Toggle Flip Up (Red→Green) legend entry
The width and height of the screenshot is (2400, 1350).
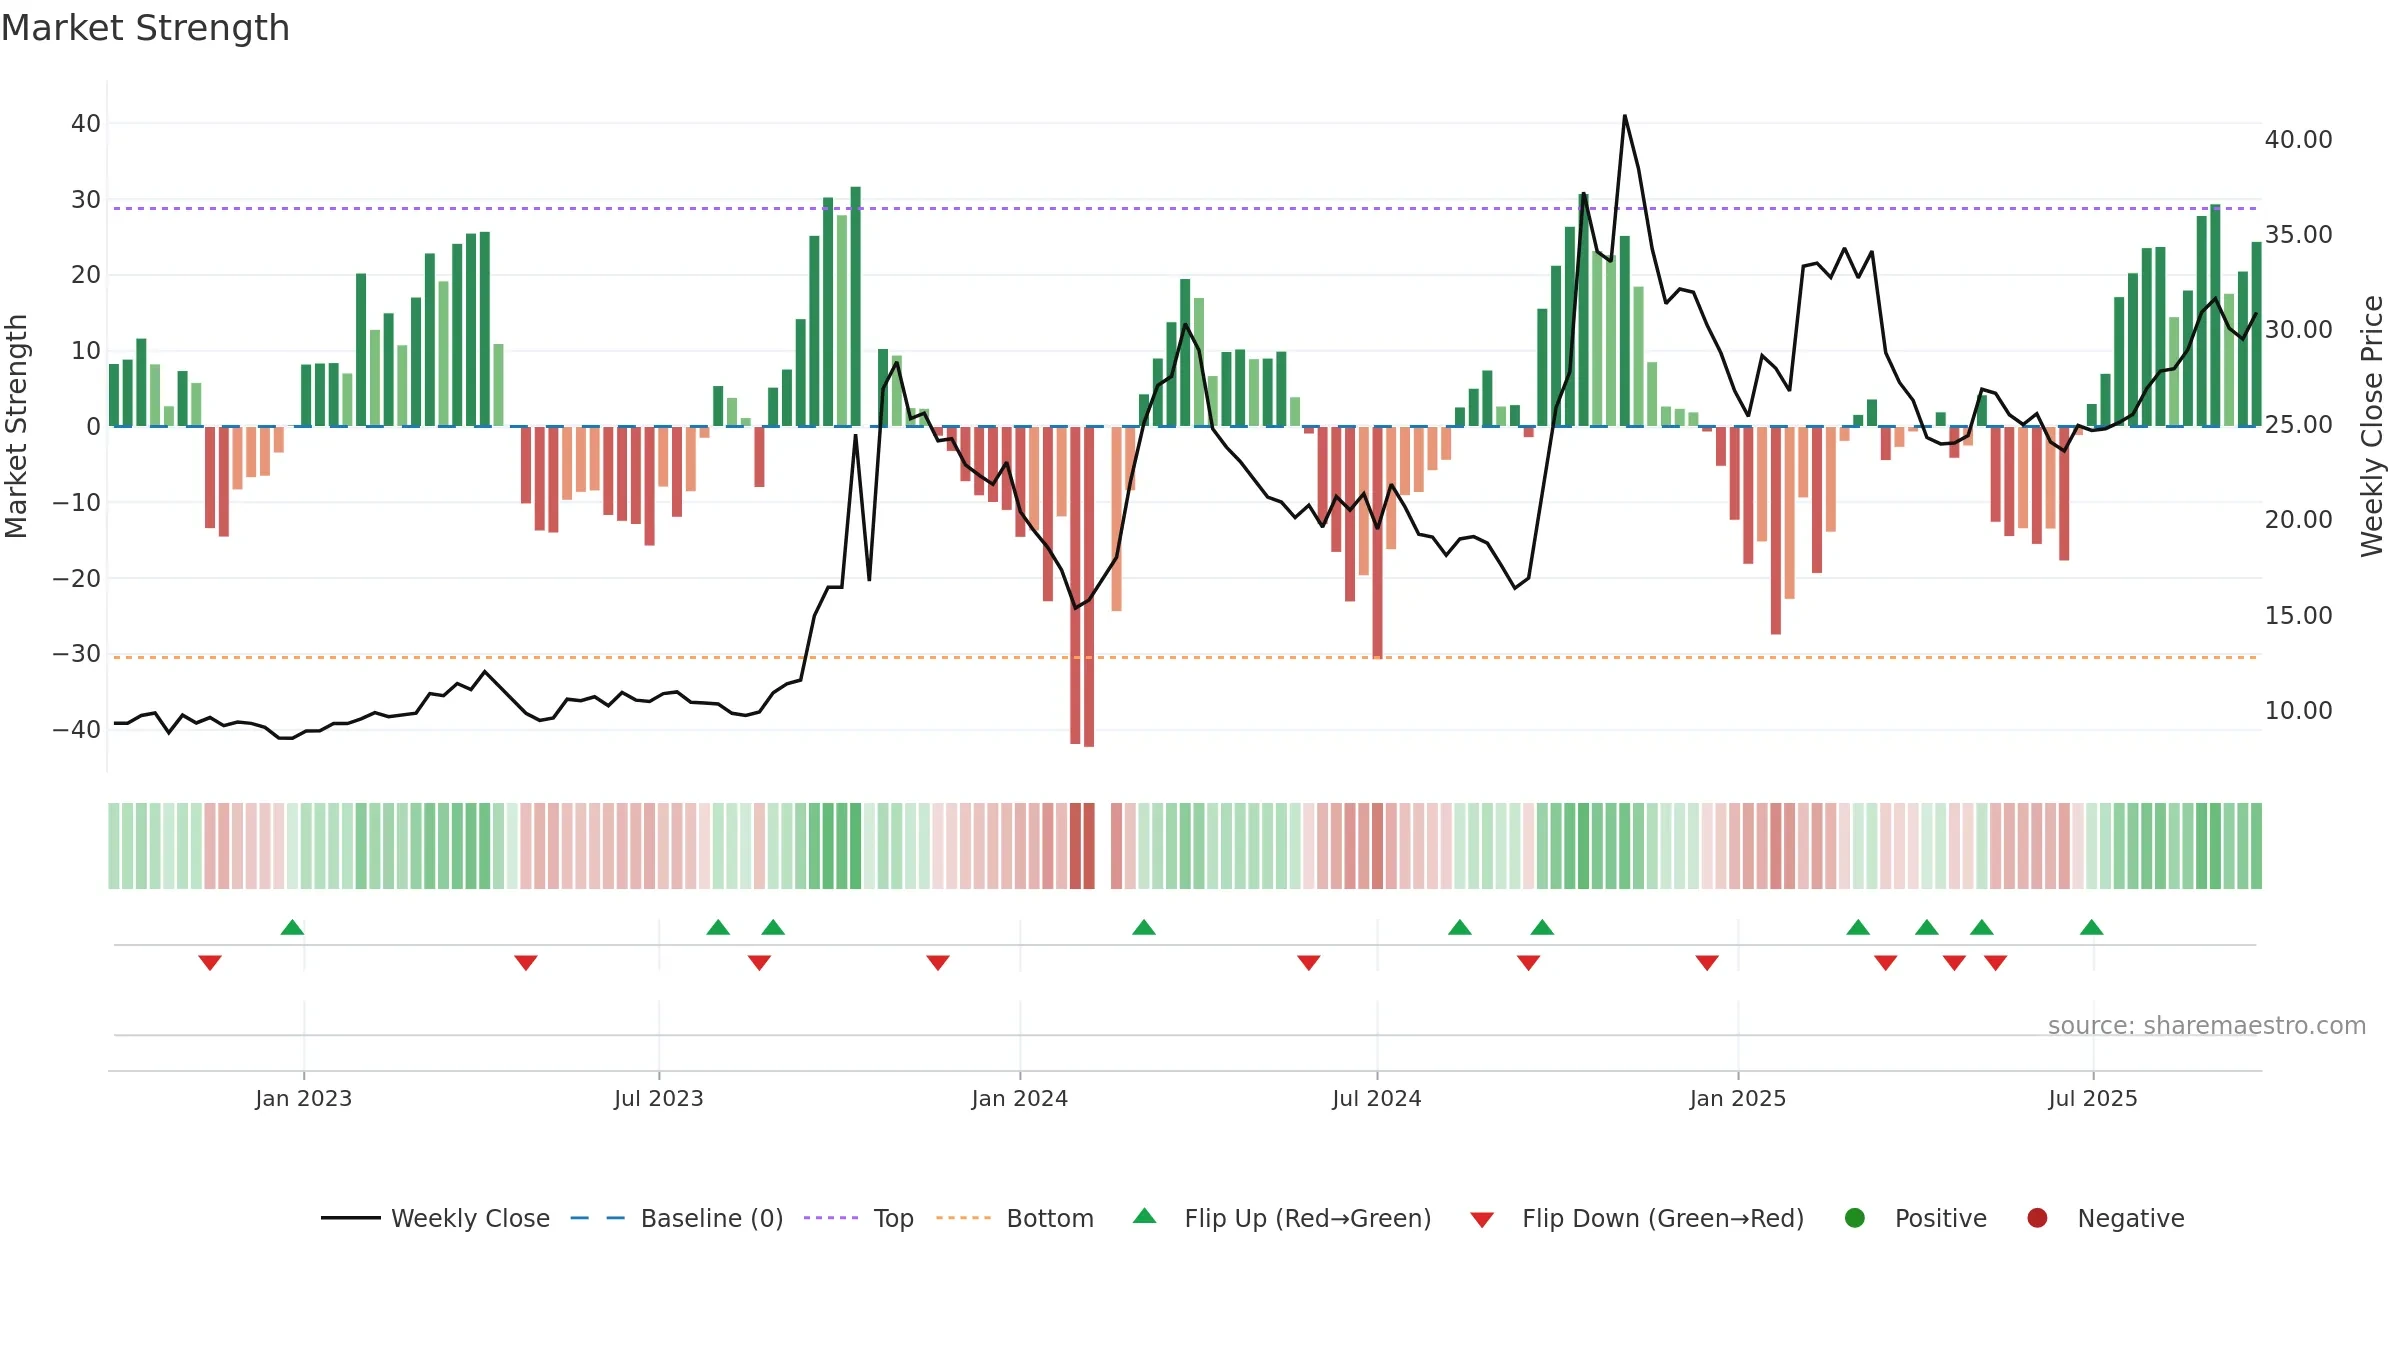coord(1282,1218)
